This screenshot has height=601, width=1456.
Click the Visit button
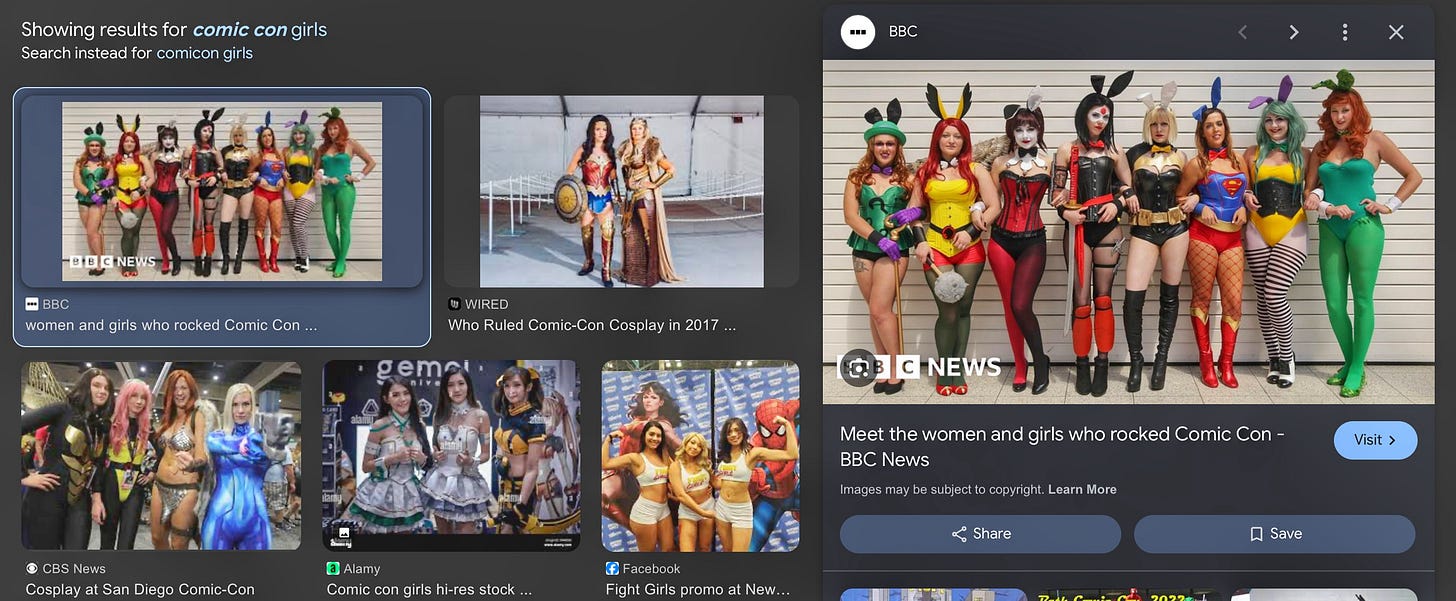coord(1375,440)
